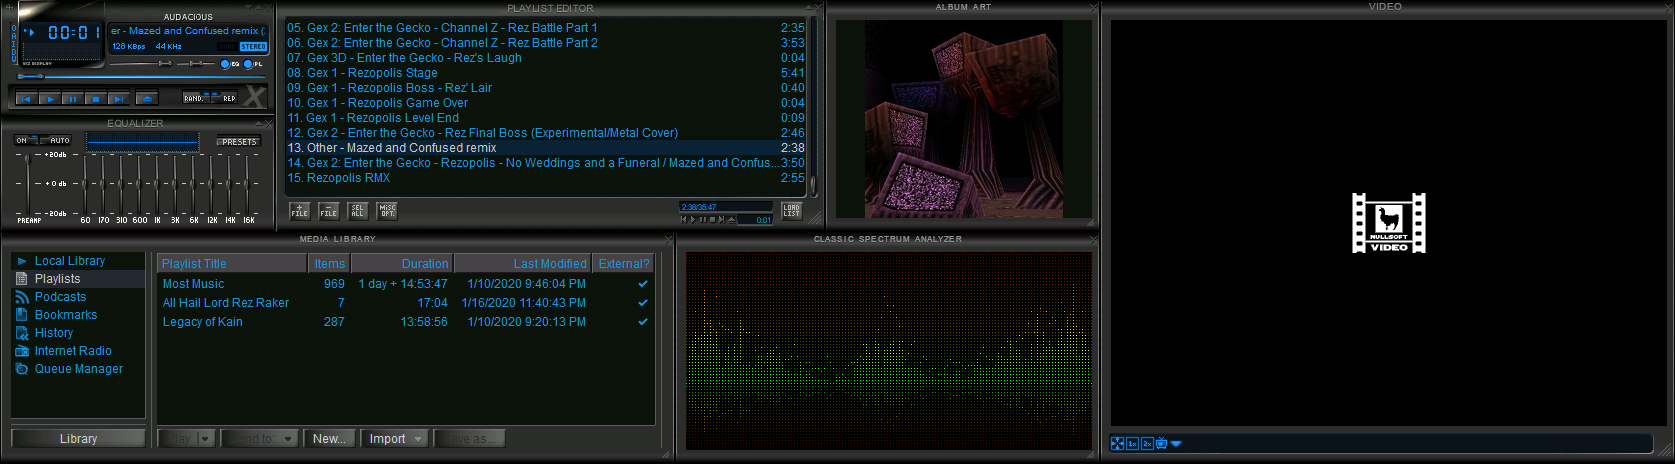Click the Eject/open file button
1675x464 pixels.
(147, 98)
